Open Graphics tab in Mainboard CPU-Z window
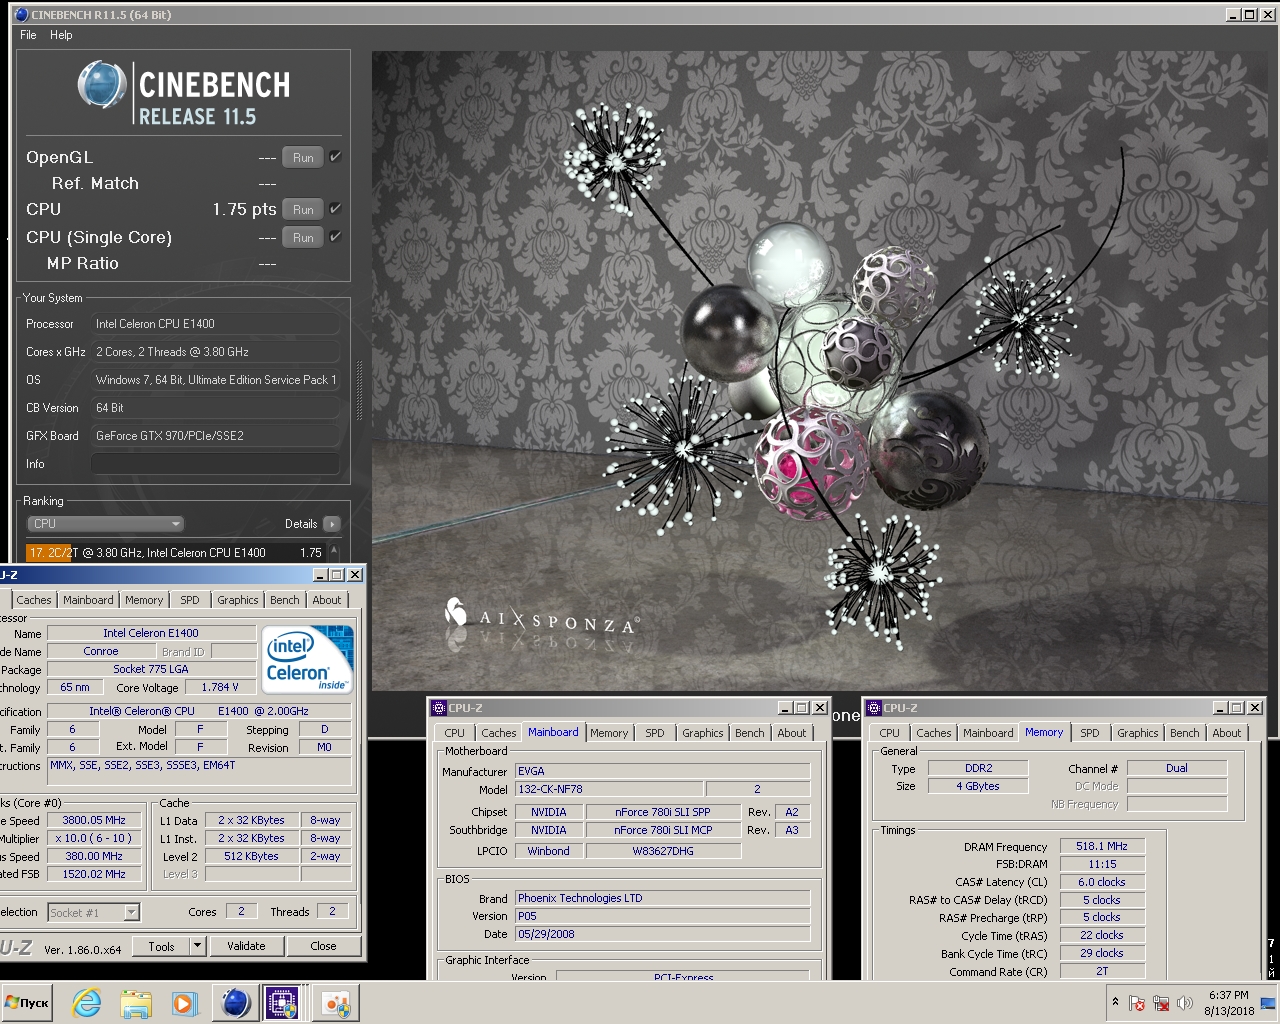The width and height of the screenshot is (1280, 1024). click(x=703, y=733)
